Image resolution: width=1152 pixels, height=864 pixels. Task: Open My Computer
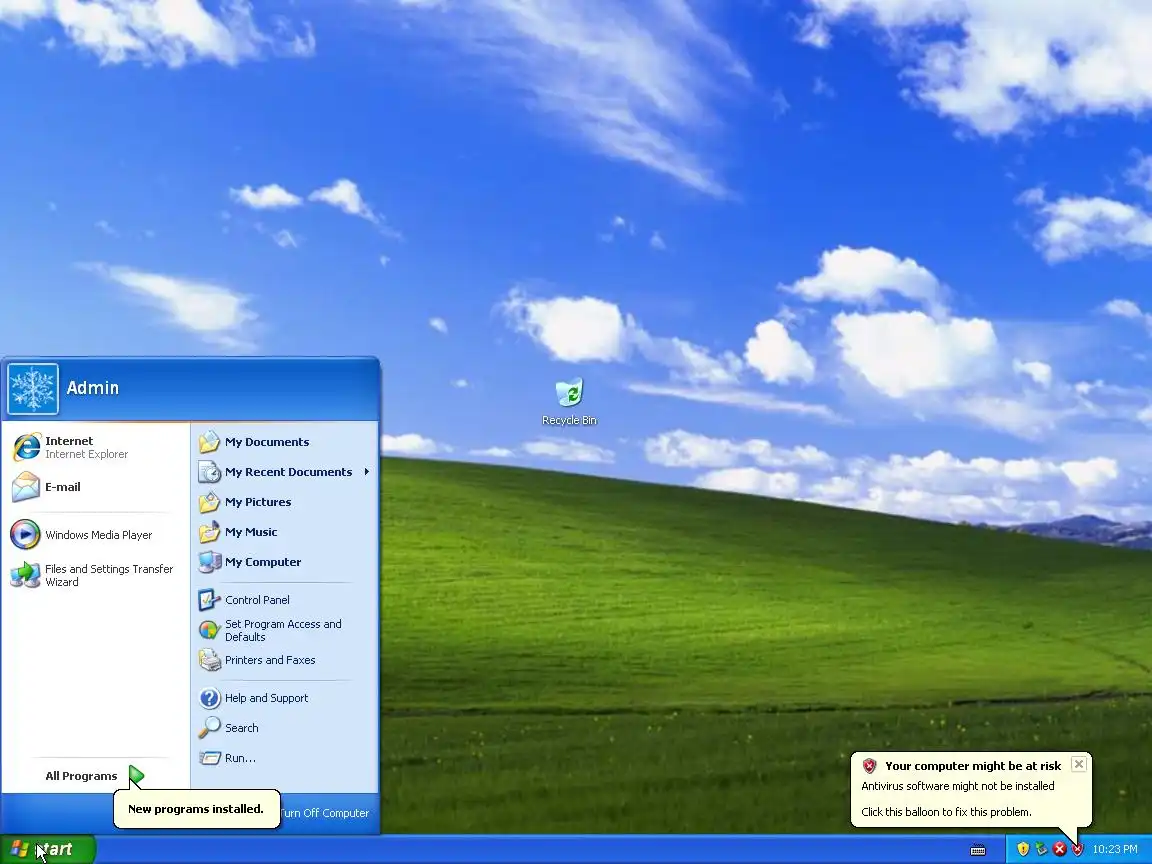284,562
